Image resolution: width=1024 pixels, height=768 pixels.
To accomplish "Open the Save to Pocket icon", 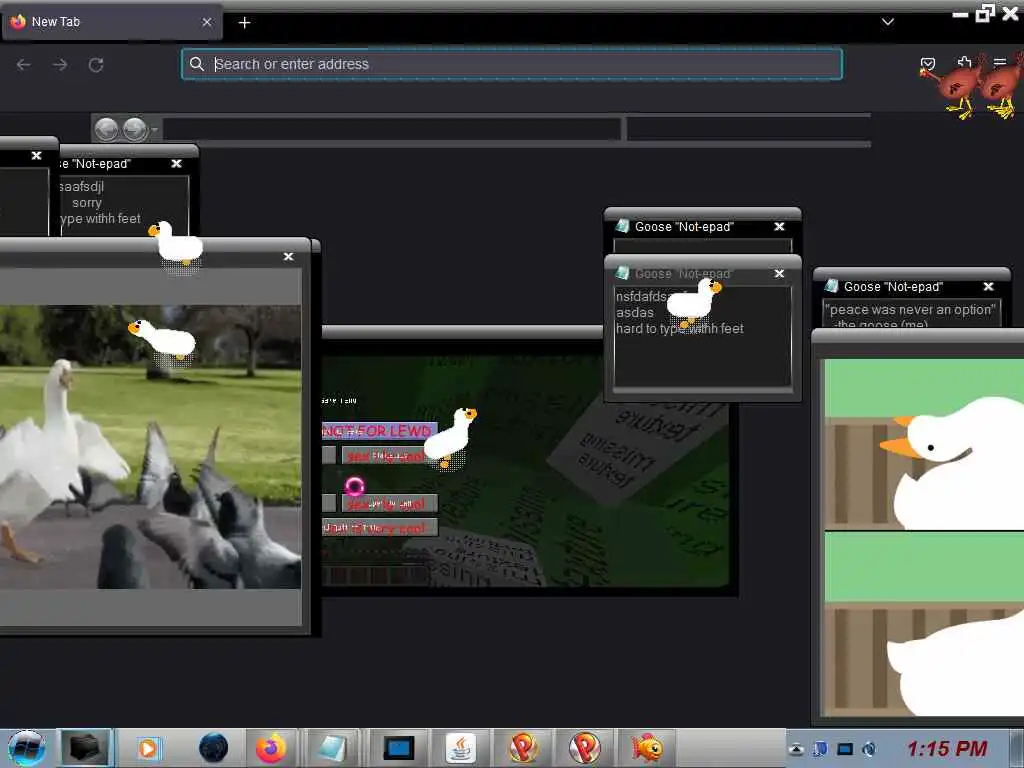I will [x=927, y=63].
